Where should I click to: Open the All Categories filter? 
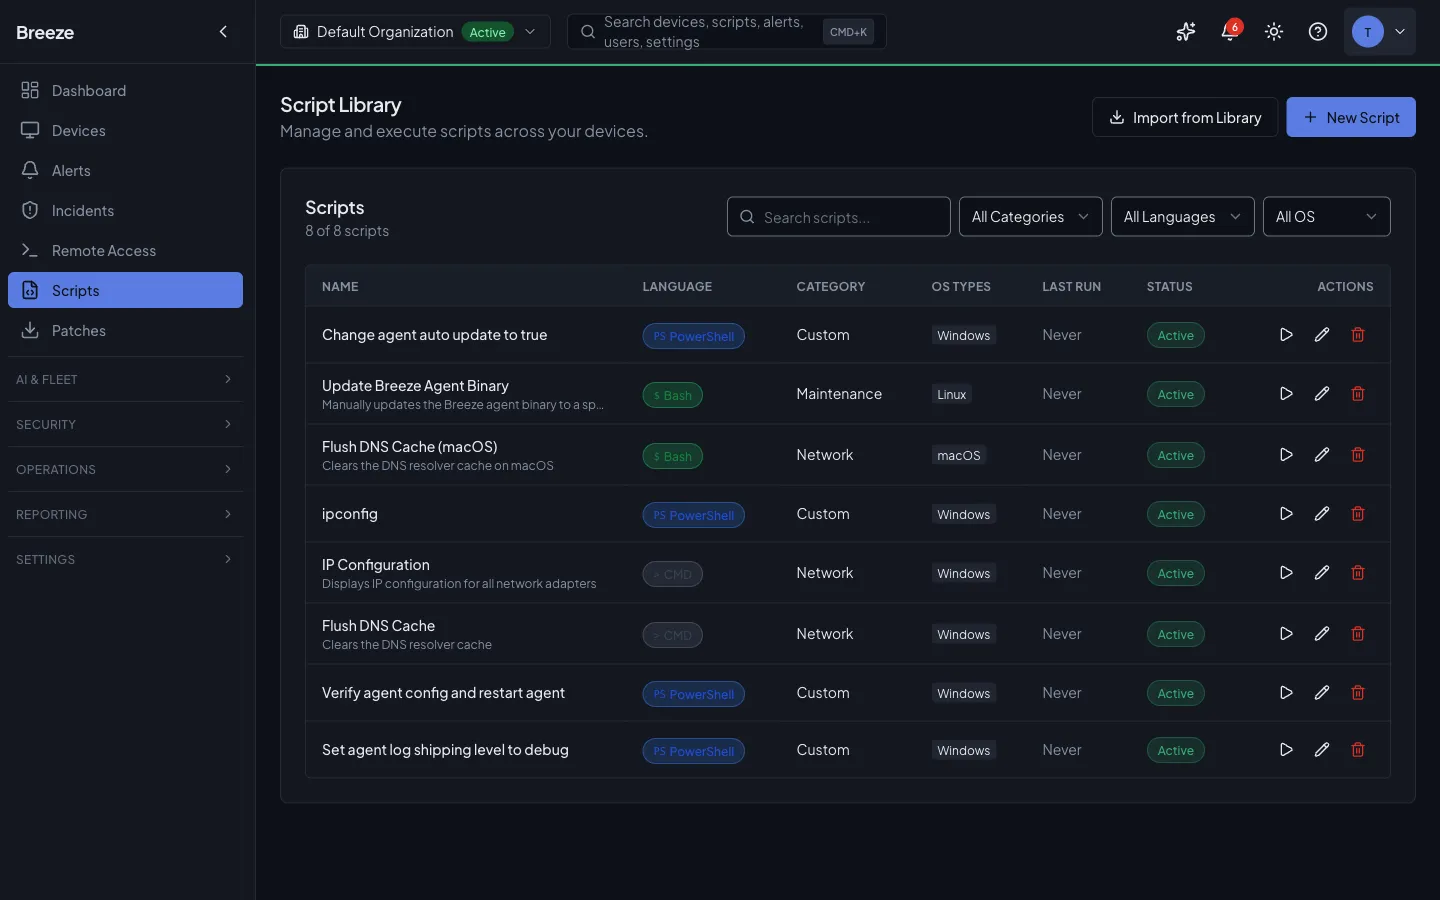point(1030,216)
